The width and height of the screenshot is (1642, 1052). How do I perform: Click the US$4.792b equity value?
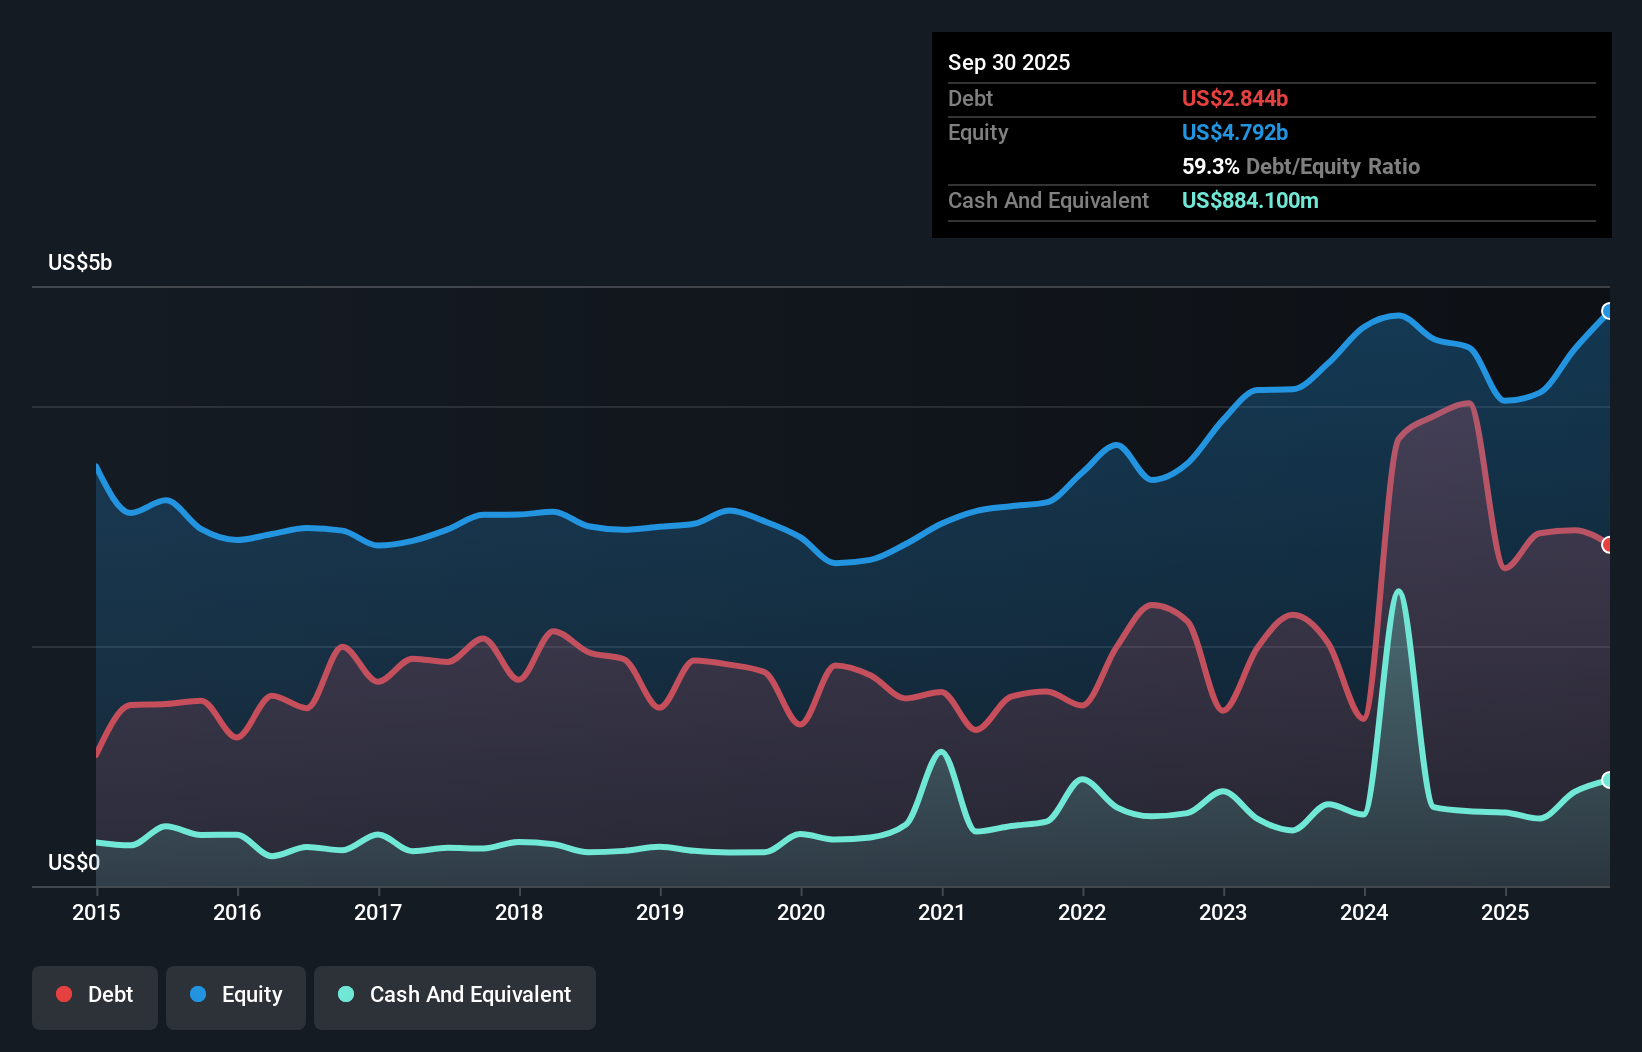pos(1235,132)
